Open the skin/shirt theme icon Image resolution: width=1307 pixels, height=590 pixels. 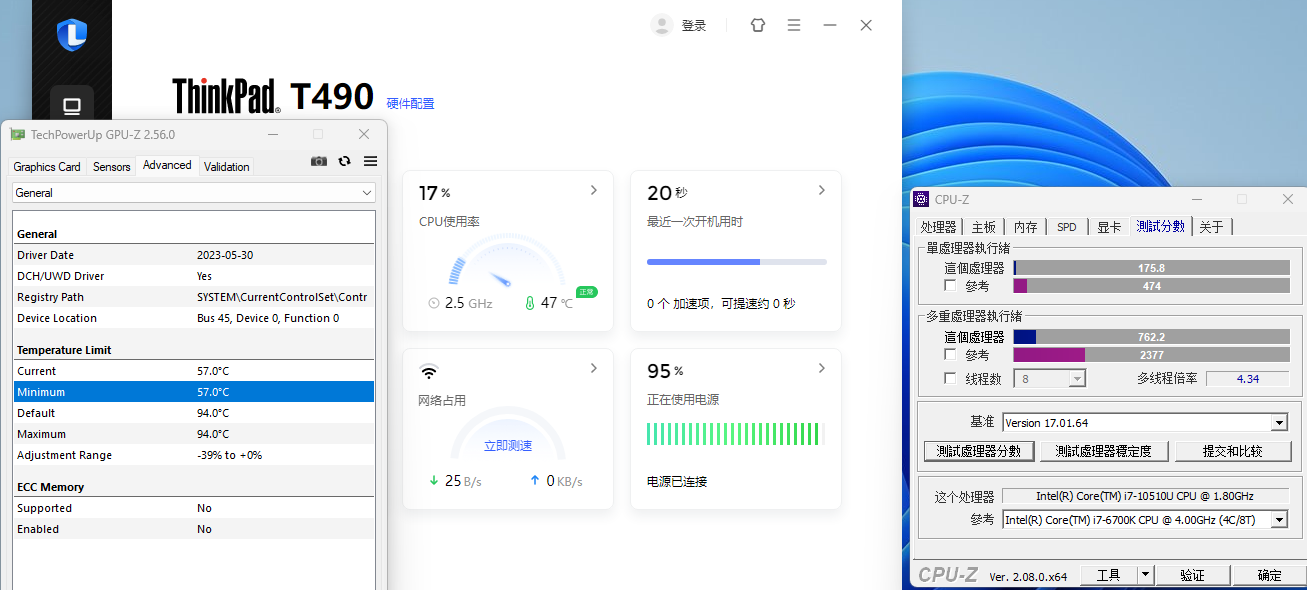click(x=758, y=25)
